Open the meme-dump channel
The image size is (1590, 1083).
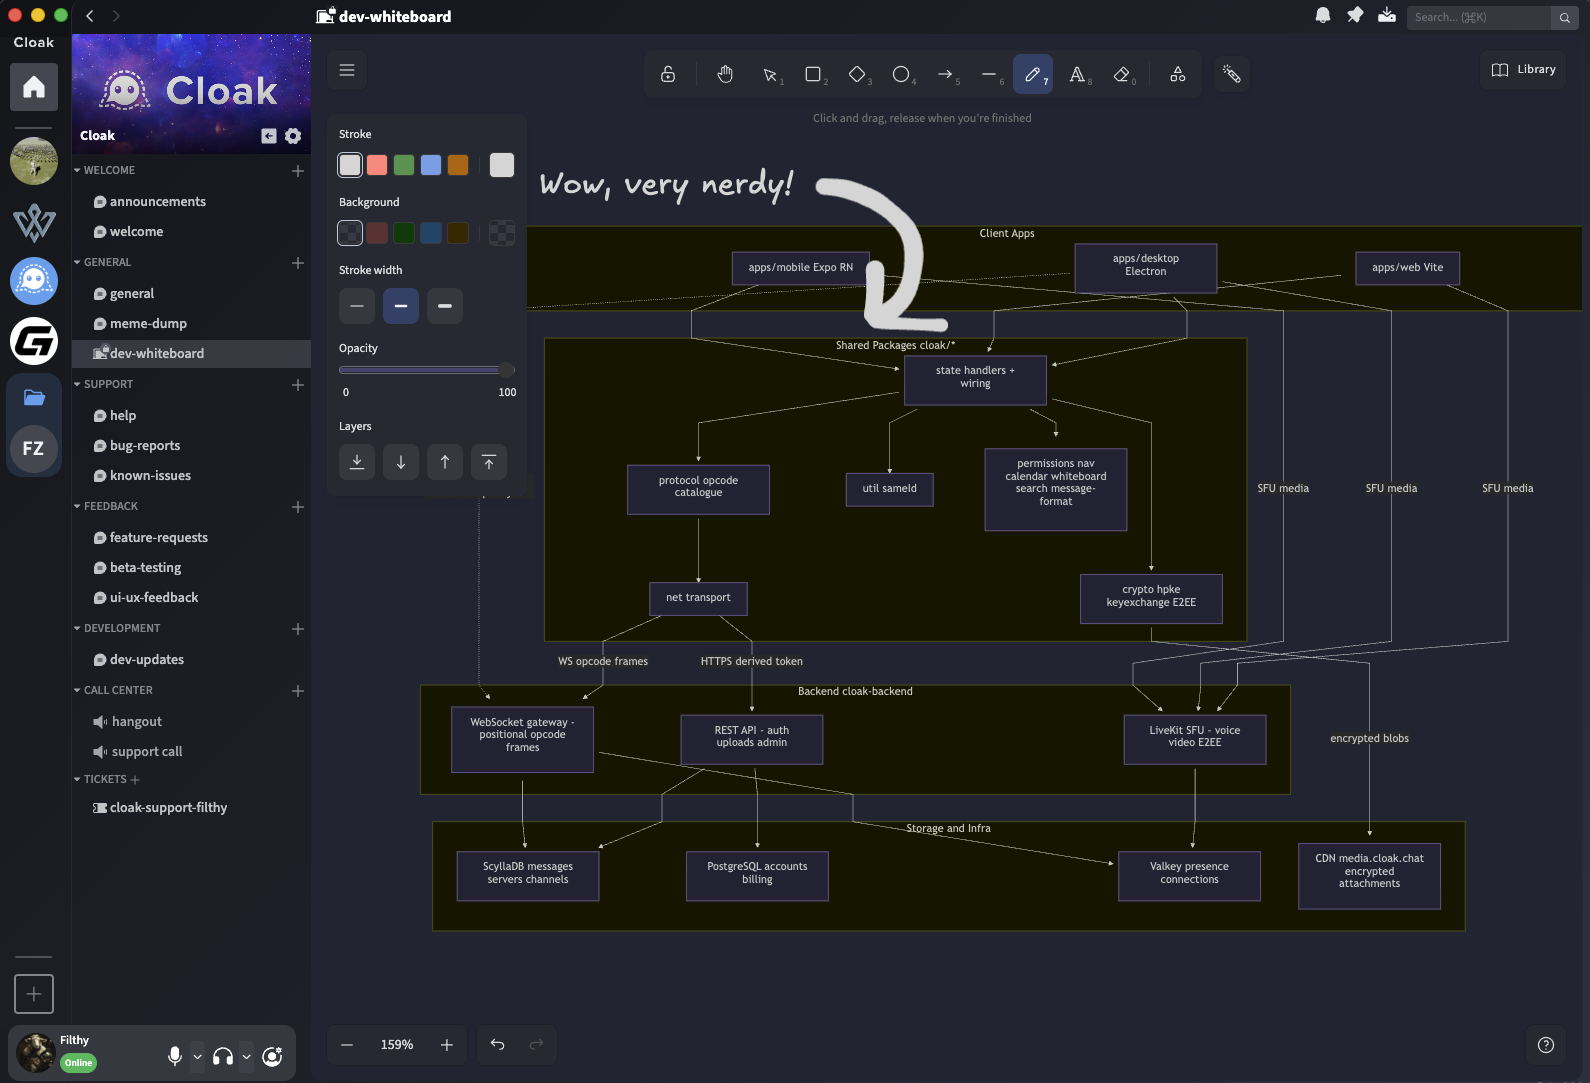(190, 324)
